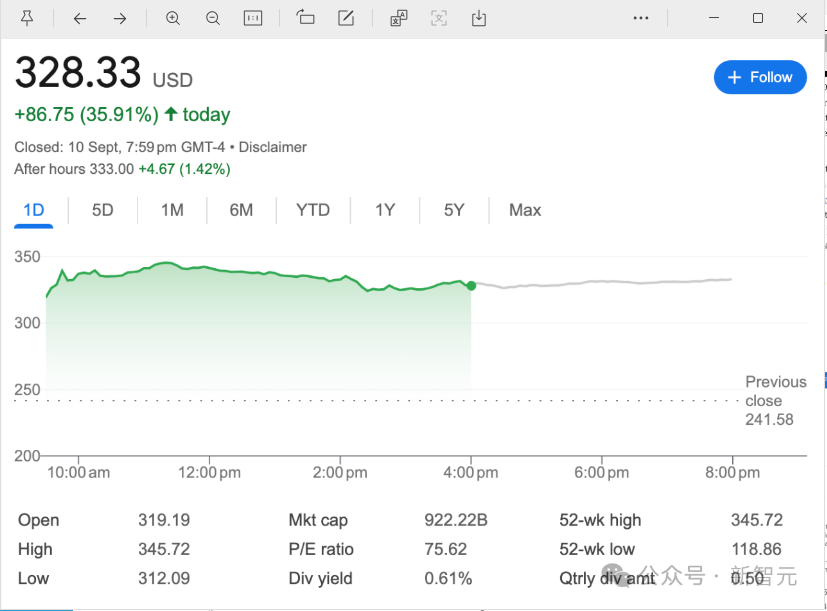Pin the image viewer window on top
This screenshot has height=611, width=827.
tap(27, 18)
